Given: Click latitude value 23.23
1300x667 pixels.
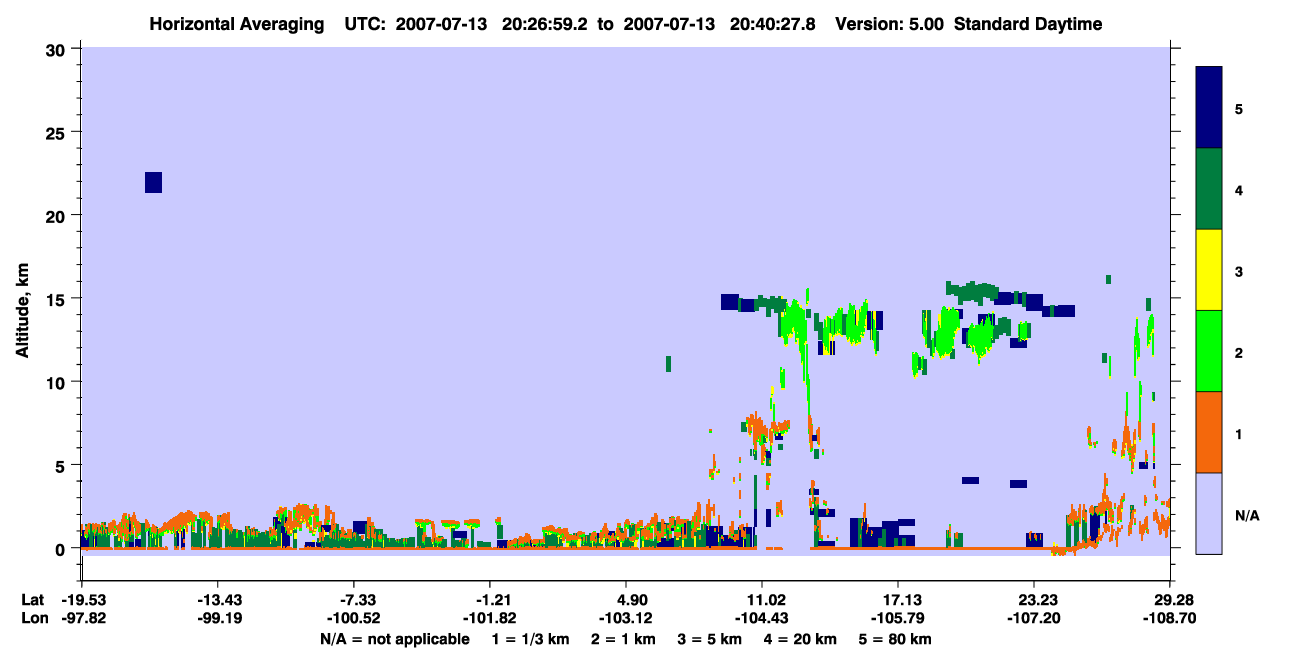Looking at the screenshot, I should click(1034, 600).
